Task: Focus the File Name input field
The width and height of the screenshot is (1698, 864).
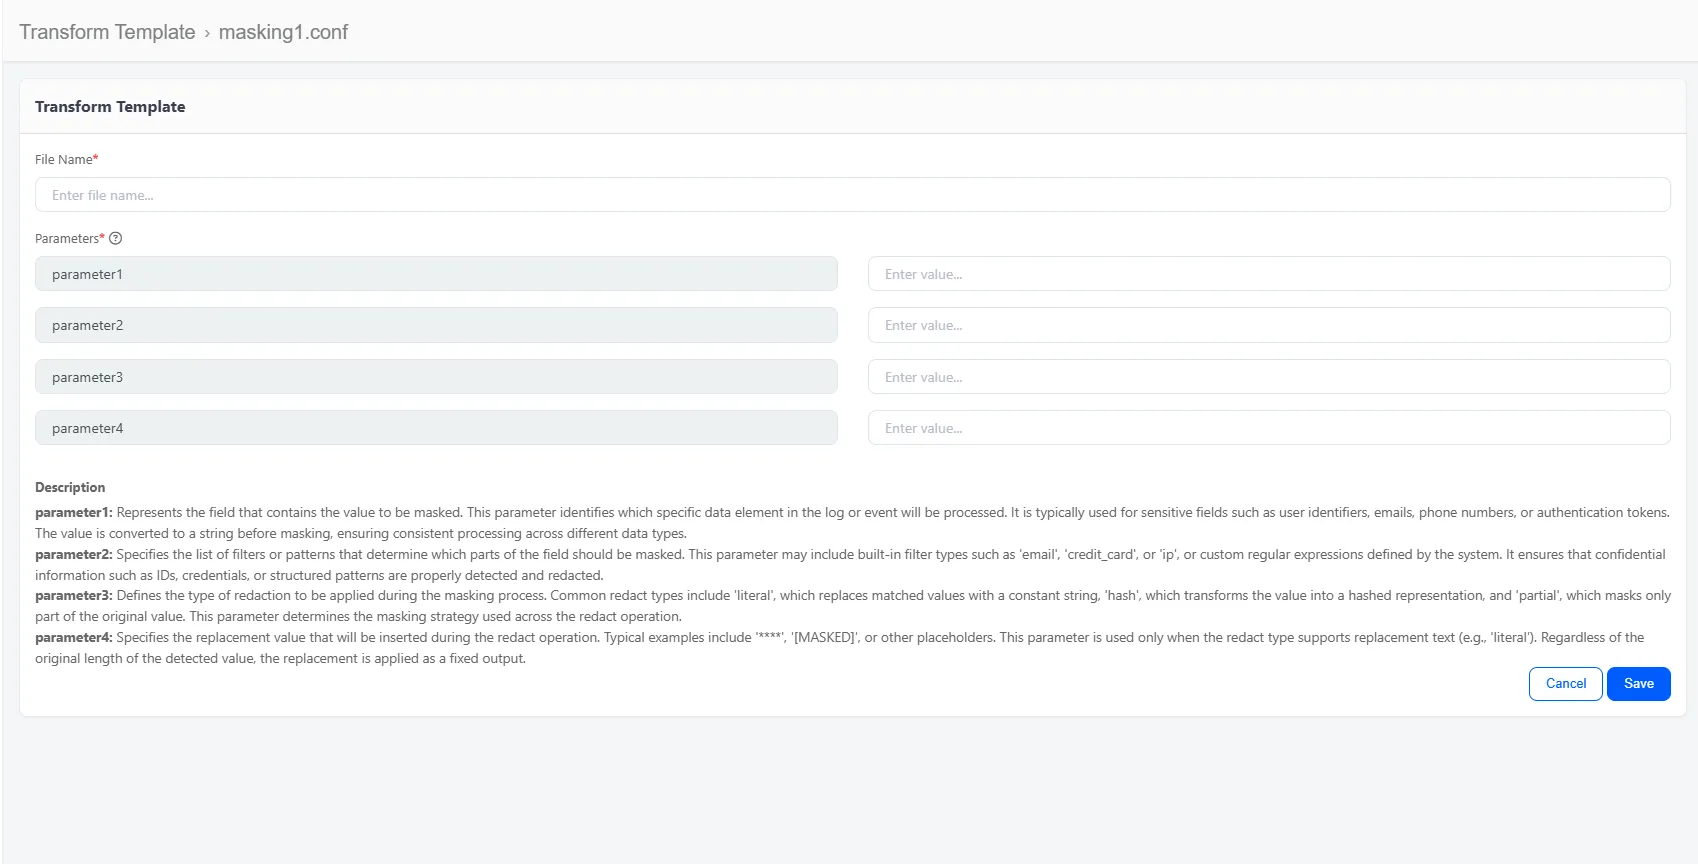Action: pos(852,195)
